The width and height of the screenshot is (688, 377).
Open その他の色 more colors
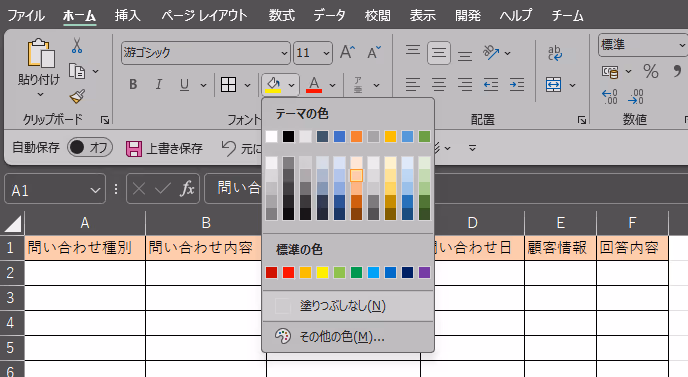point(348,337)
